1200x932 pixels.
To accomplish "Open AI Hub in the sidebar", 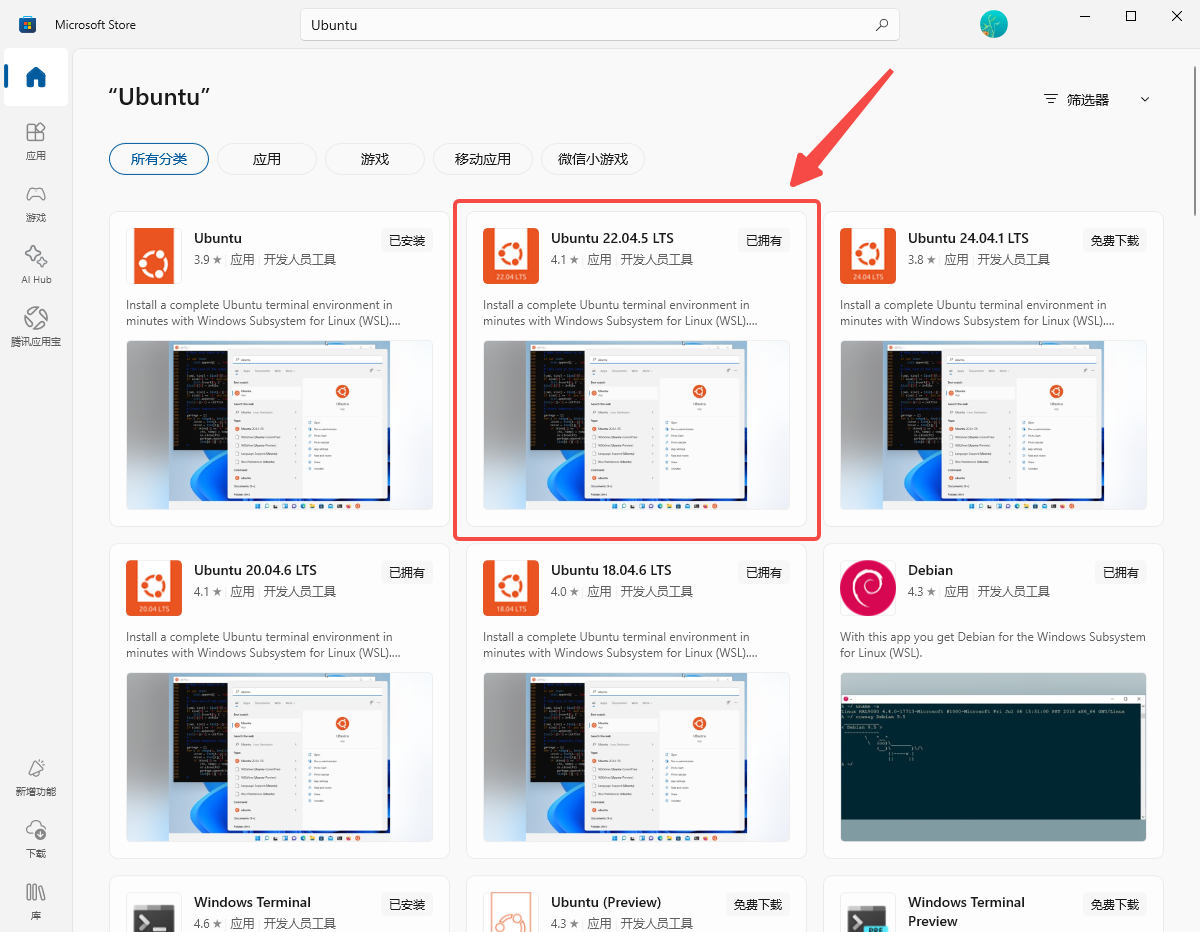I will pos(36,265).
